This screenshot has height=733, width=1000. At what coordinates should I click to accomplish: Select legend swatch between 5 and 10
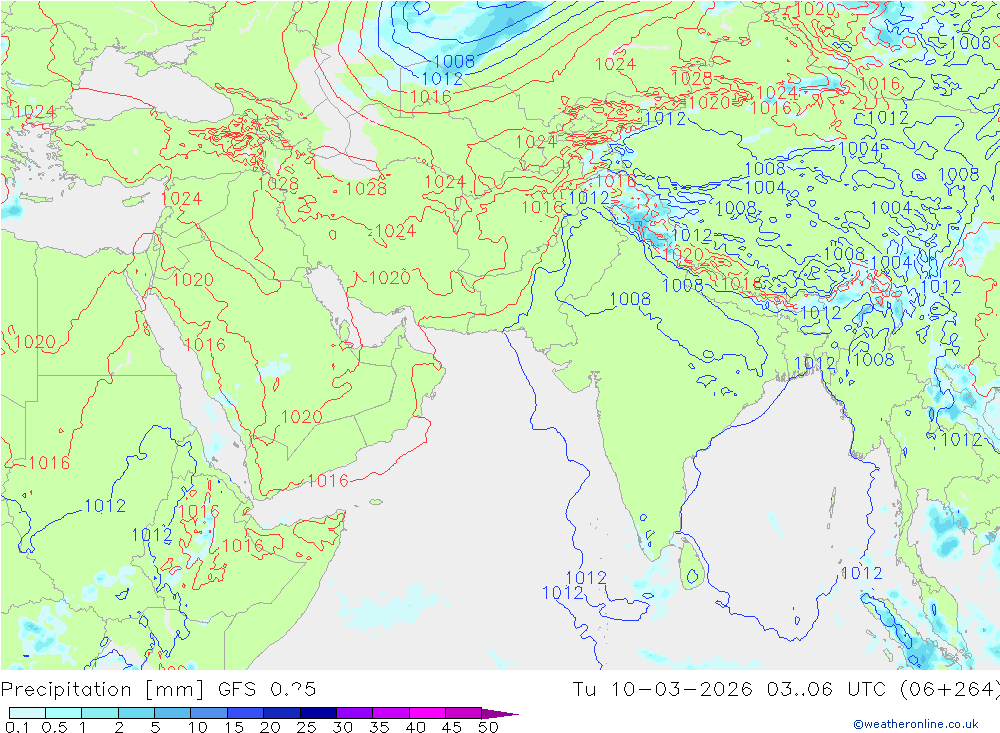[x=172, y=713]
